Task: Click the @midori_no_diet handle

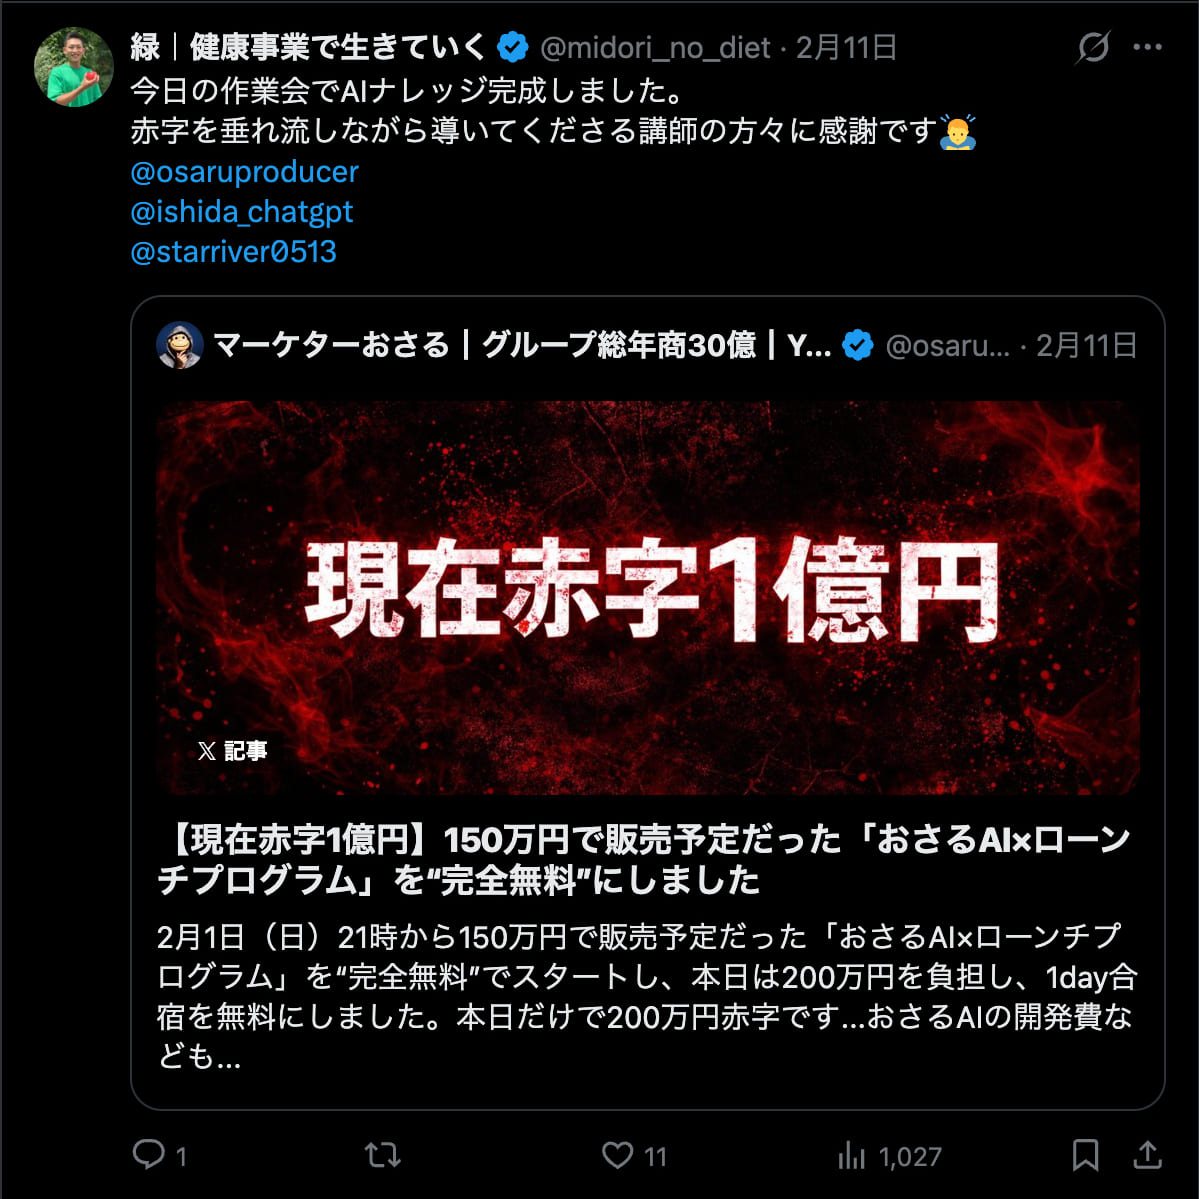Action: click(x=655, y=47)
